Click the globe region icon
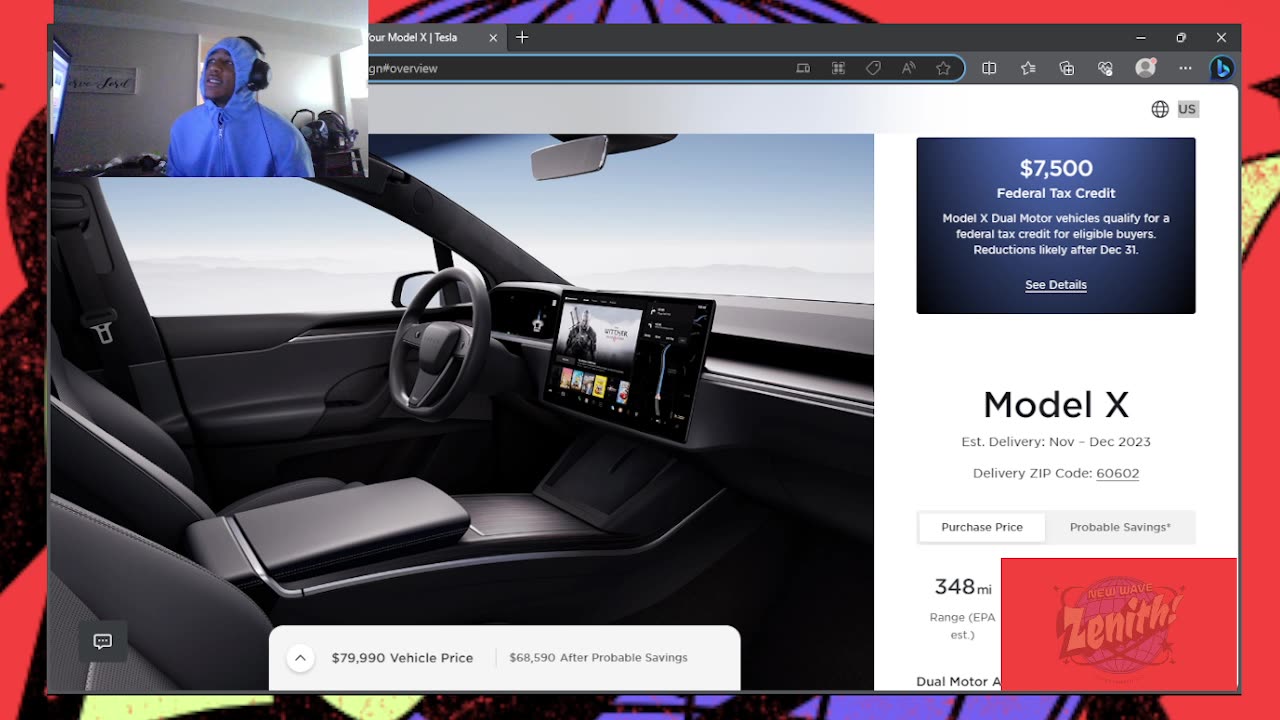Viewport: 1280px width, 720px height. tap(1160, 109)
